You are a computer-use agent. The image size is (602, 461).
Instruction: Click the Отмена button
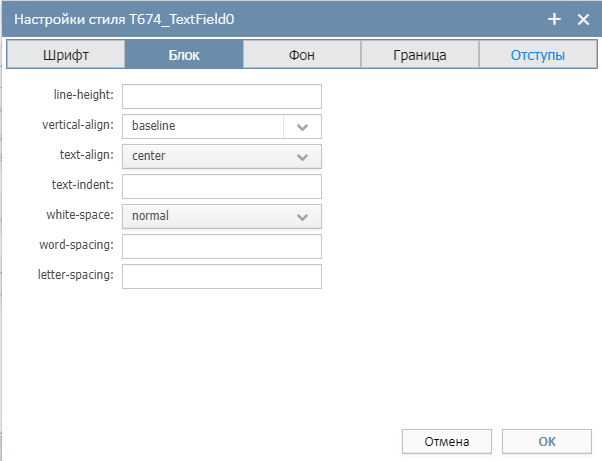(447, 441)
